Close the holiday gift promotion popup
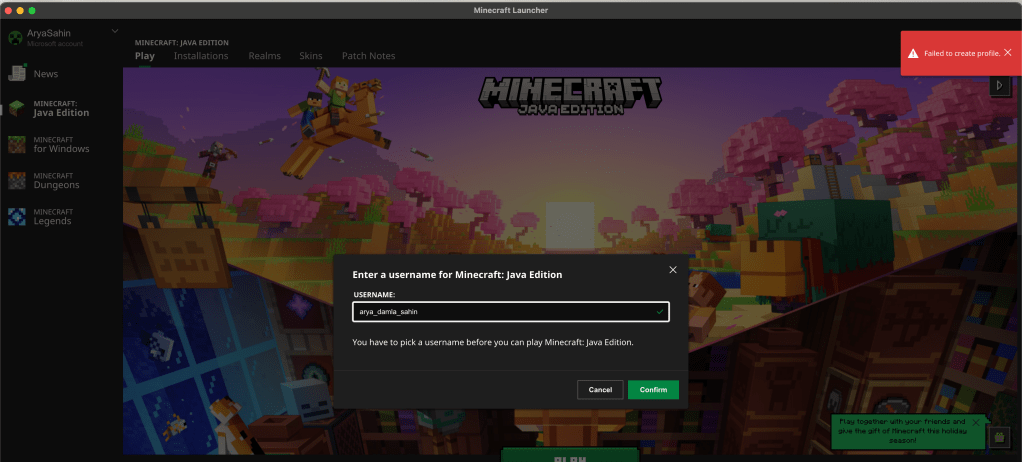This screenshot has height=462, width=1022. pyautogui.click(x=975, y=422)
